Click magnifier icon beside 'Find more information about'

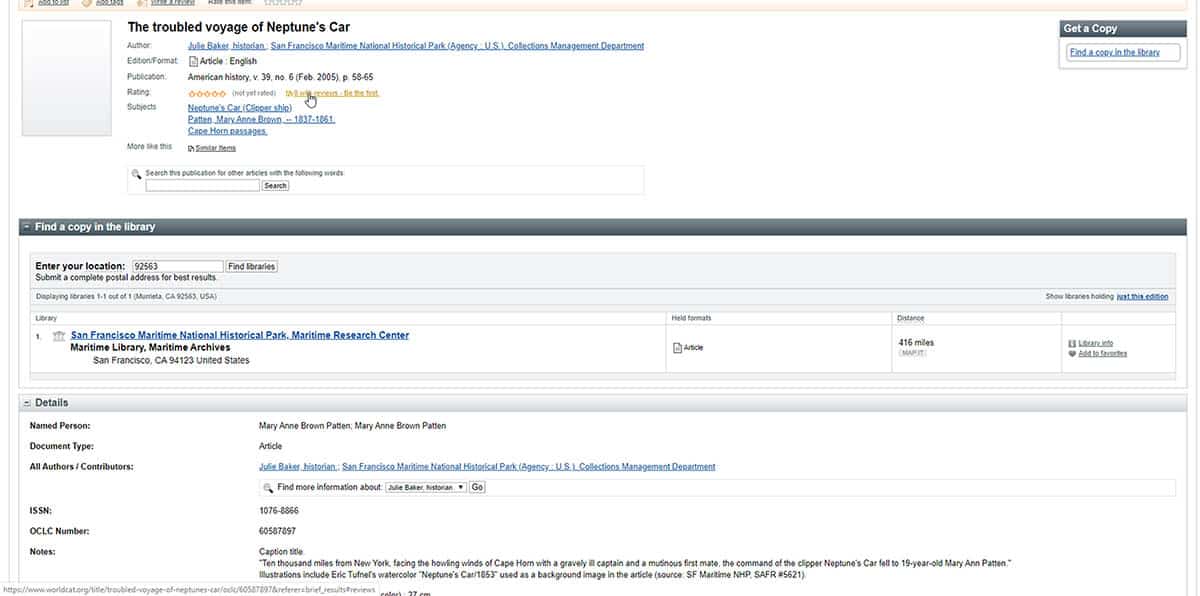tap(268, 487)
